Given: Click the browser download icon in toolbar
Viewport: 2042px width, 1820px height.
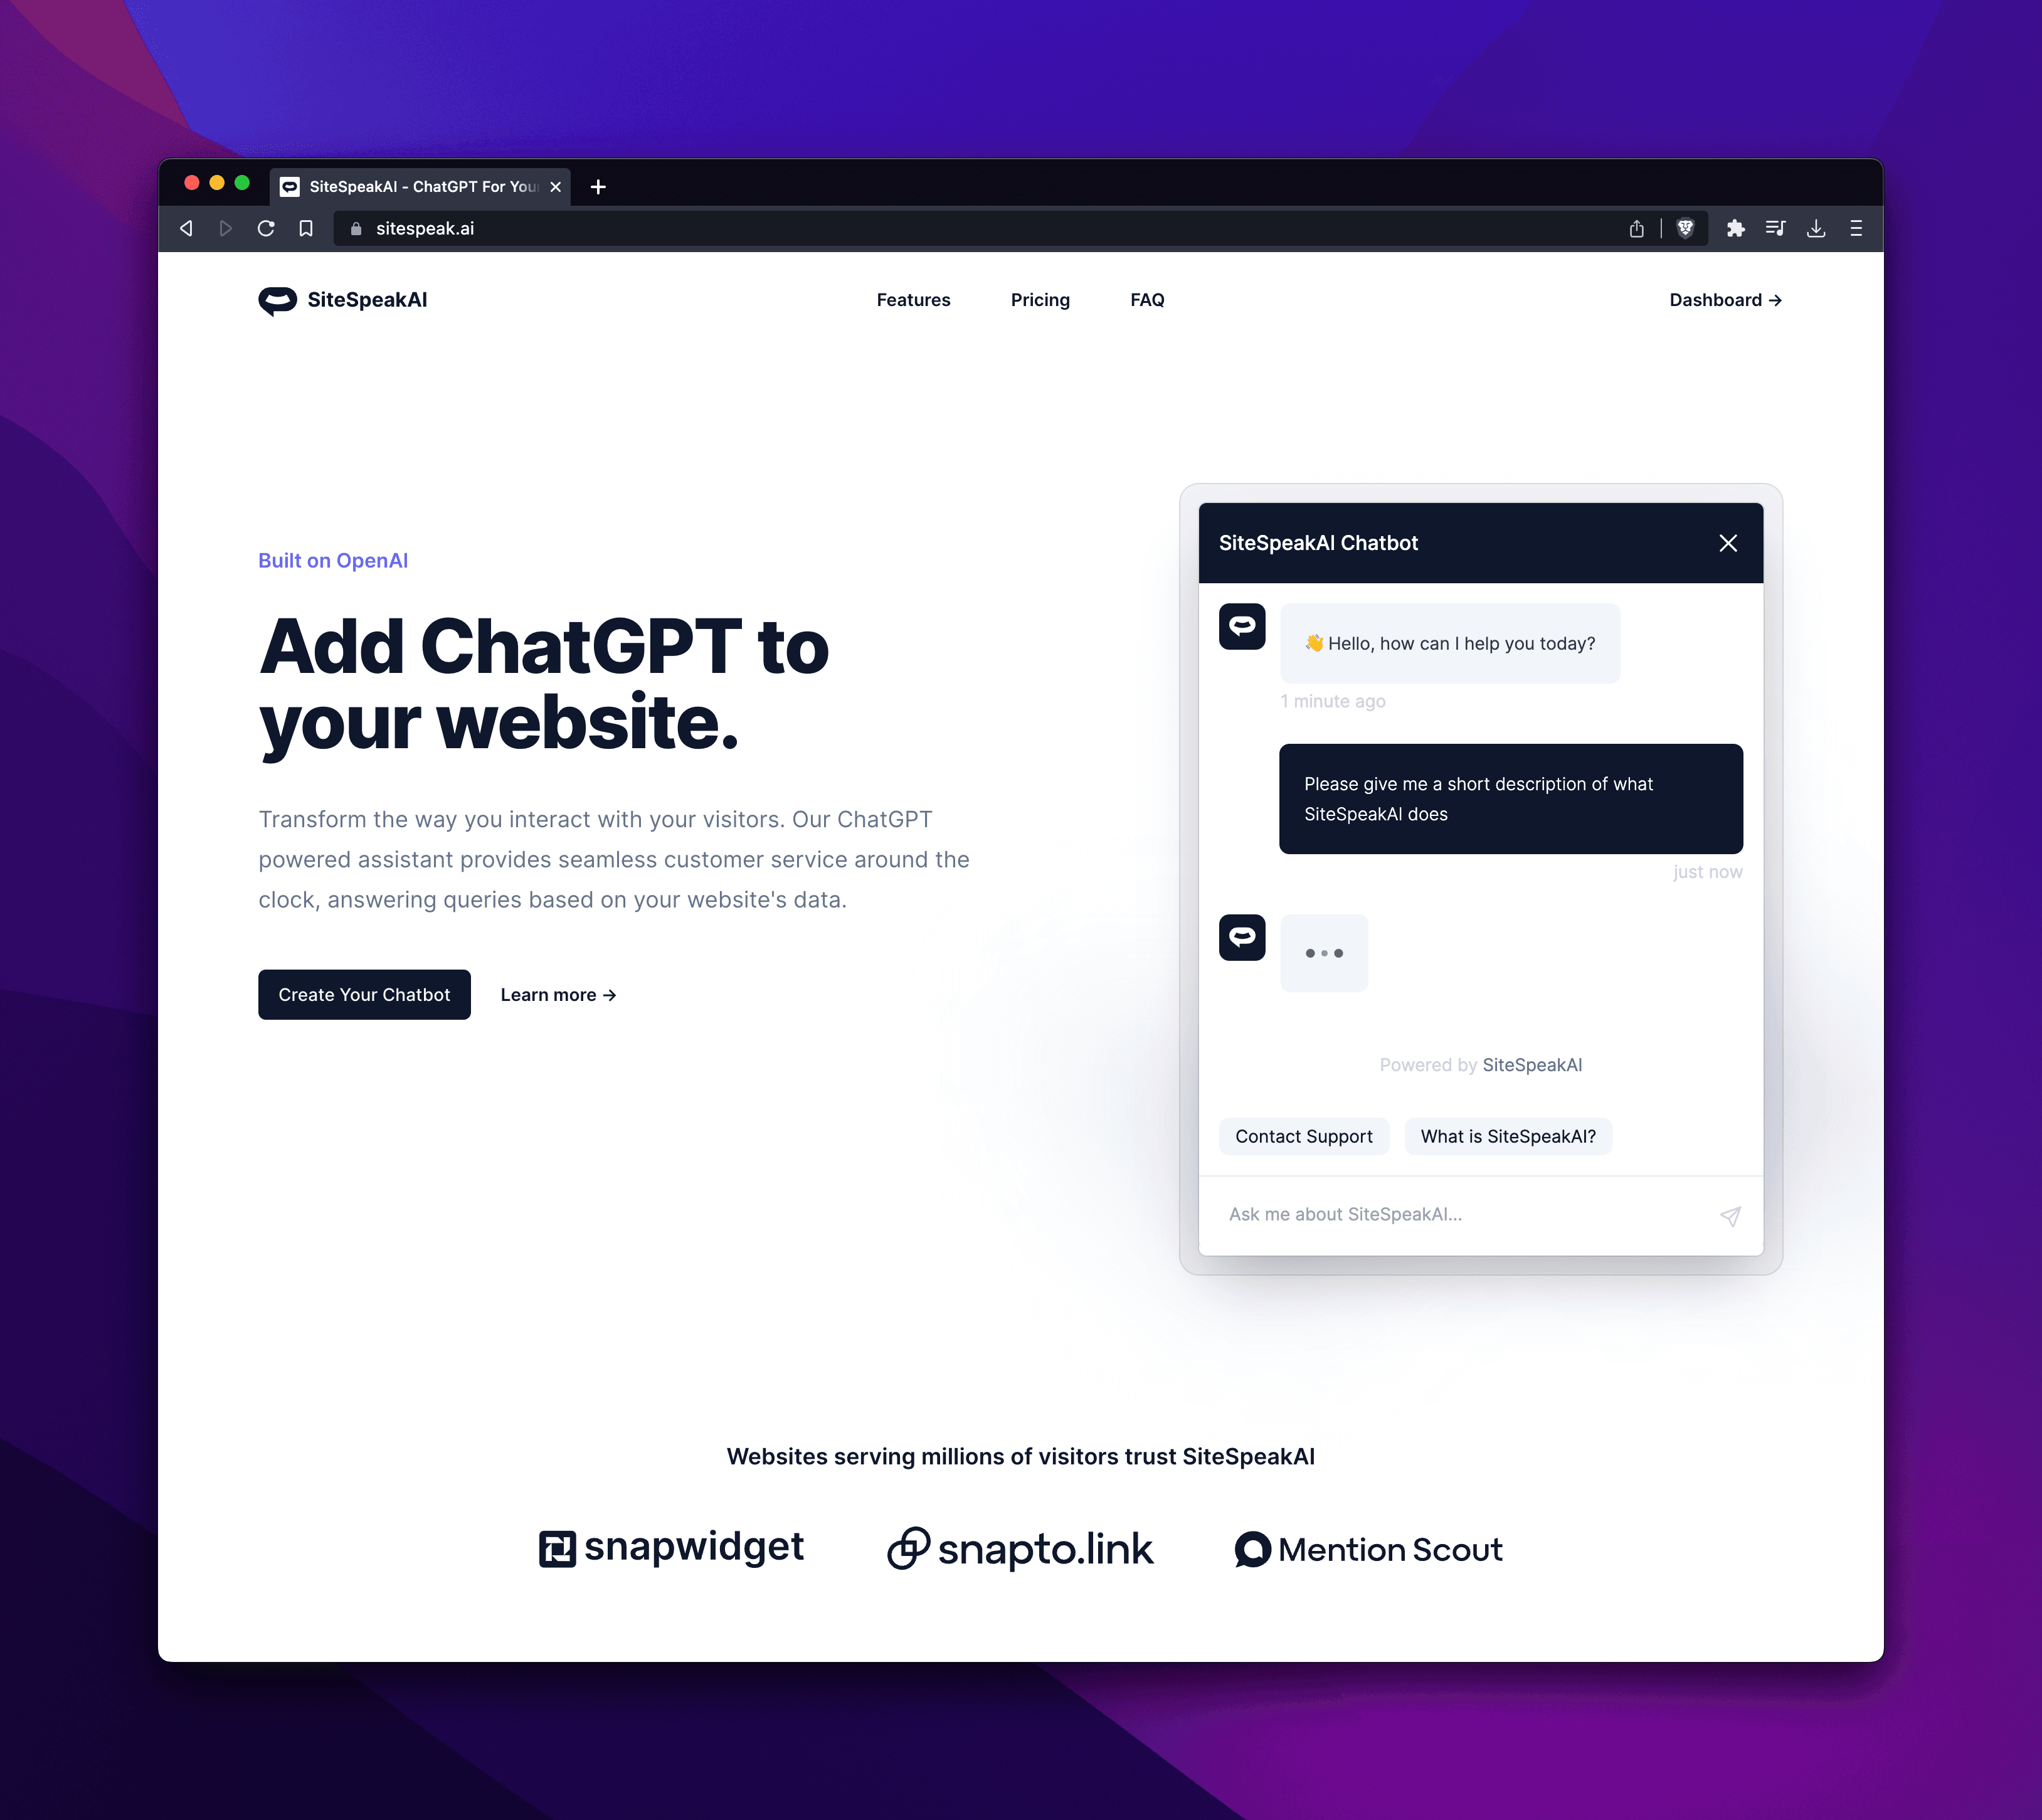Looking at the screenshot, I should click(1817, 228).
